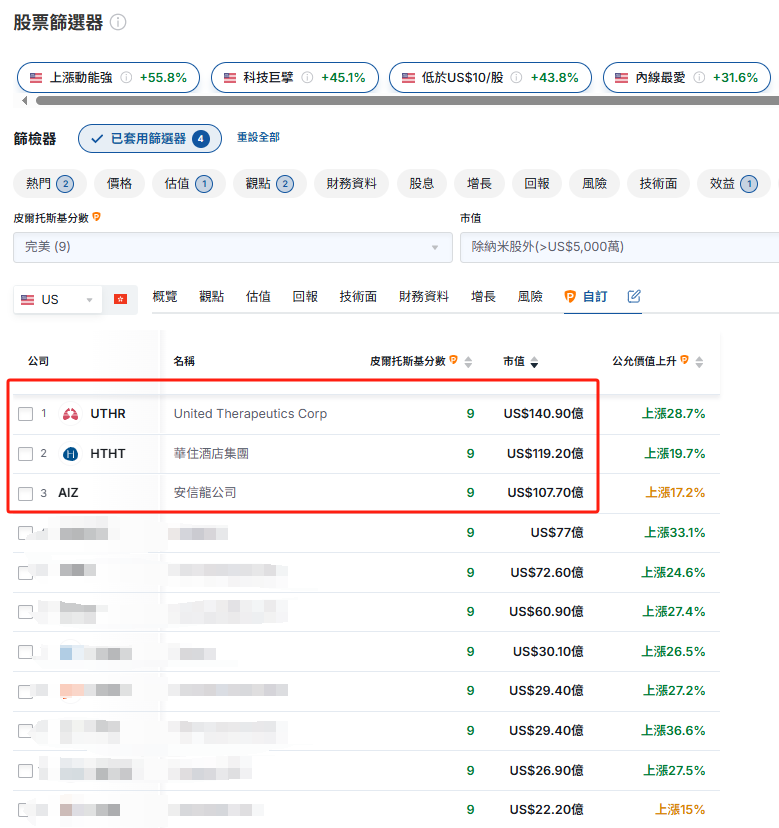Click the 重設全部 reset link
Screen dimensions: 779x828
pos(258,137)
